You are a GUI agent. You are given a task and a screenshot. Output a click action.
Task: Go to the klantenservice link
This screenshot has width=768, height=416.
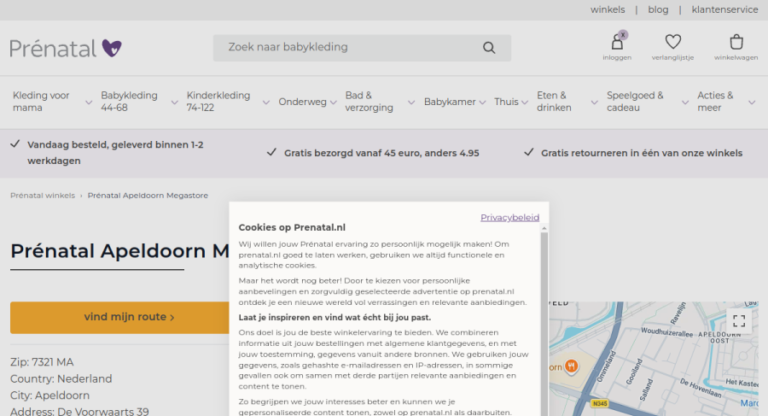pyautogui.click(x=725, y=10)
